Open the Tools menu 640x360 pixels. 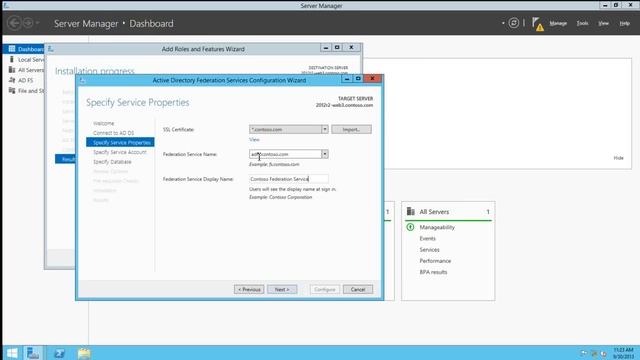[582, 23]
